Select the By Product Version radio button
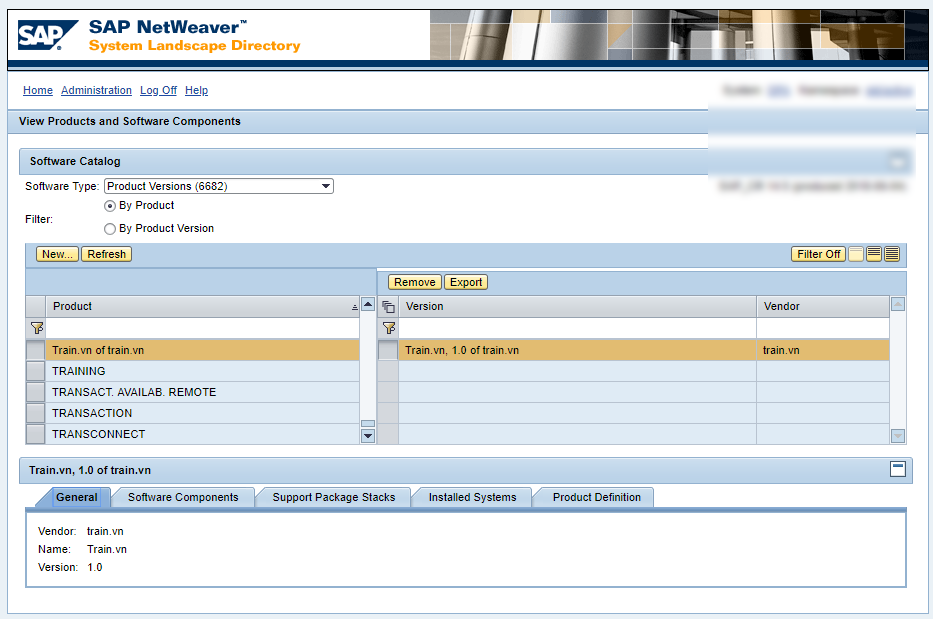Image resolution: width=933 pixels, height=619 pixels. click(x=110, y=229)
